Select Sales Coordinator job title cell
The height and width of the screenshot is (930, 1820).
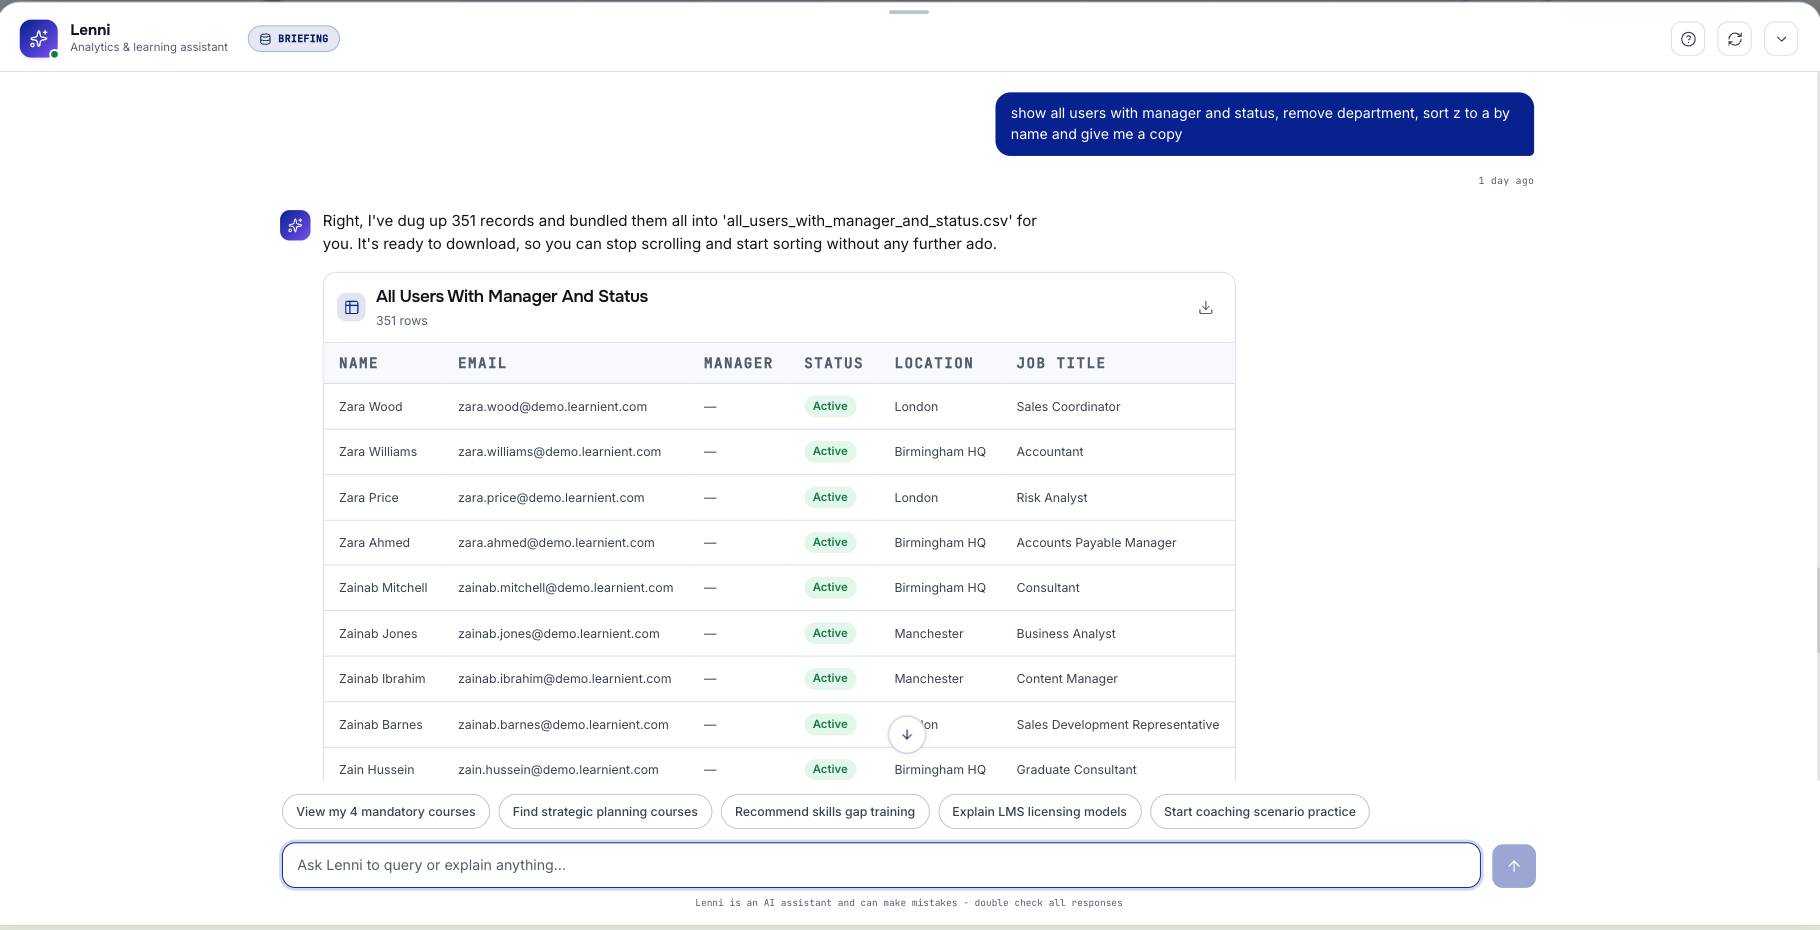[x=1068, y=407]
